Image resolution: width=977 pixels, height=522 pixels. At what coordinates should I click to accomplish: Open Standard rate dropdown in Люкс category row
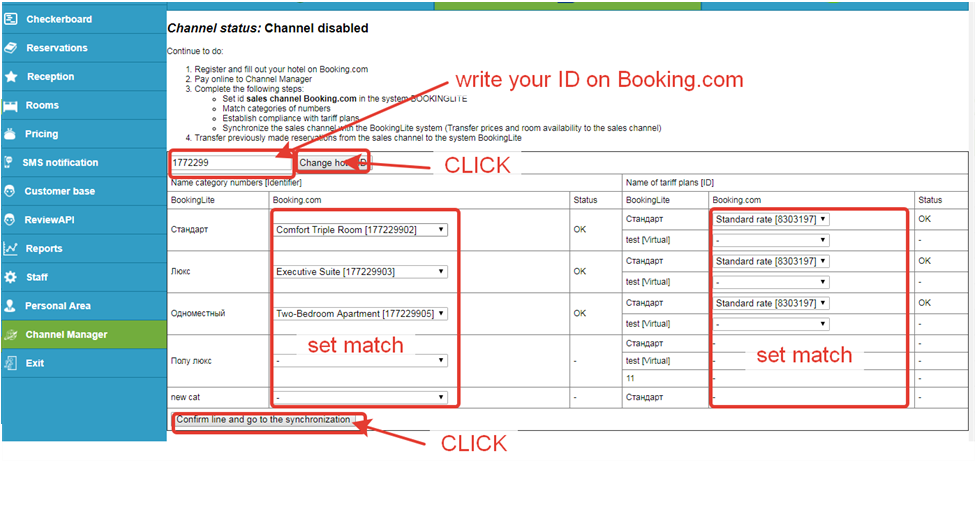pos(771,261)
